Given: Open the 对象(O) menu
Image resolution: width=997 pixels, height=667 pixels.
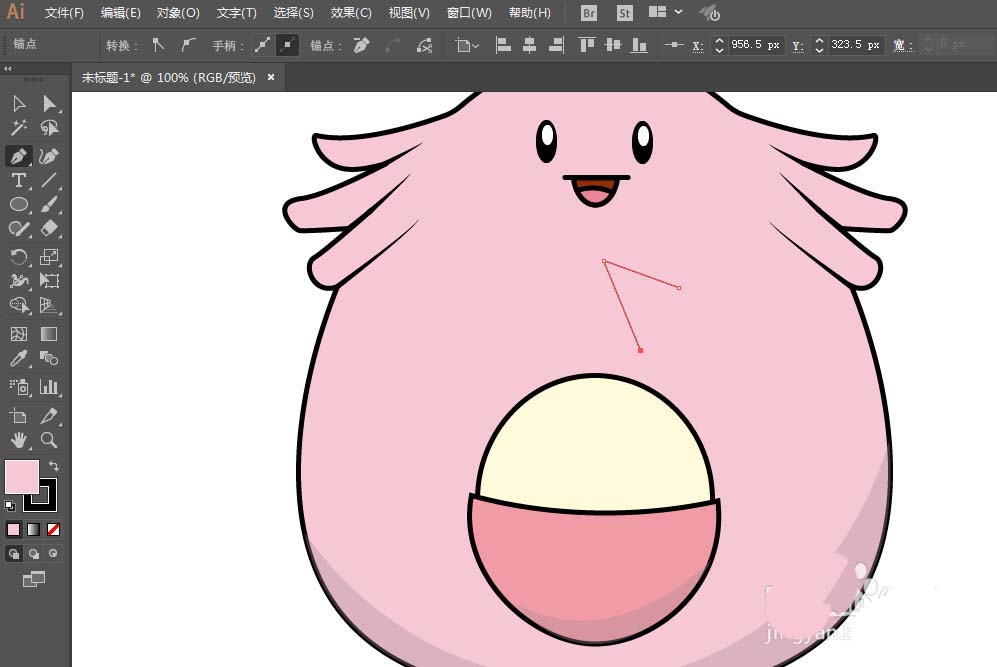Looking at the screenshot, I should [178, 13].
